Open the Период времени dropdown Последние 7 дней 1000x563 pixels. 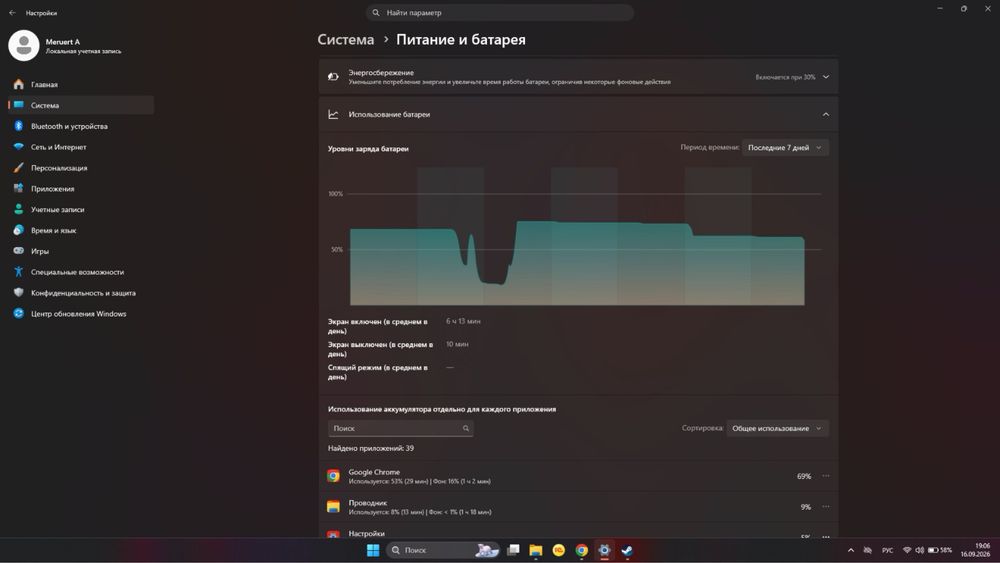click(785, 148)
